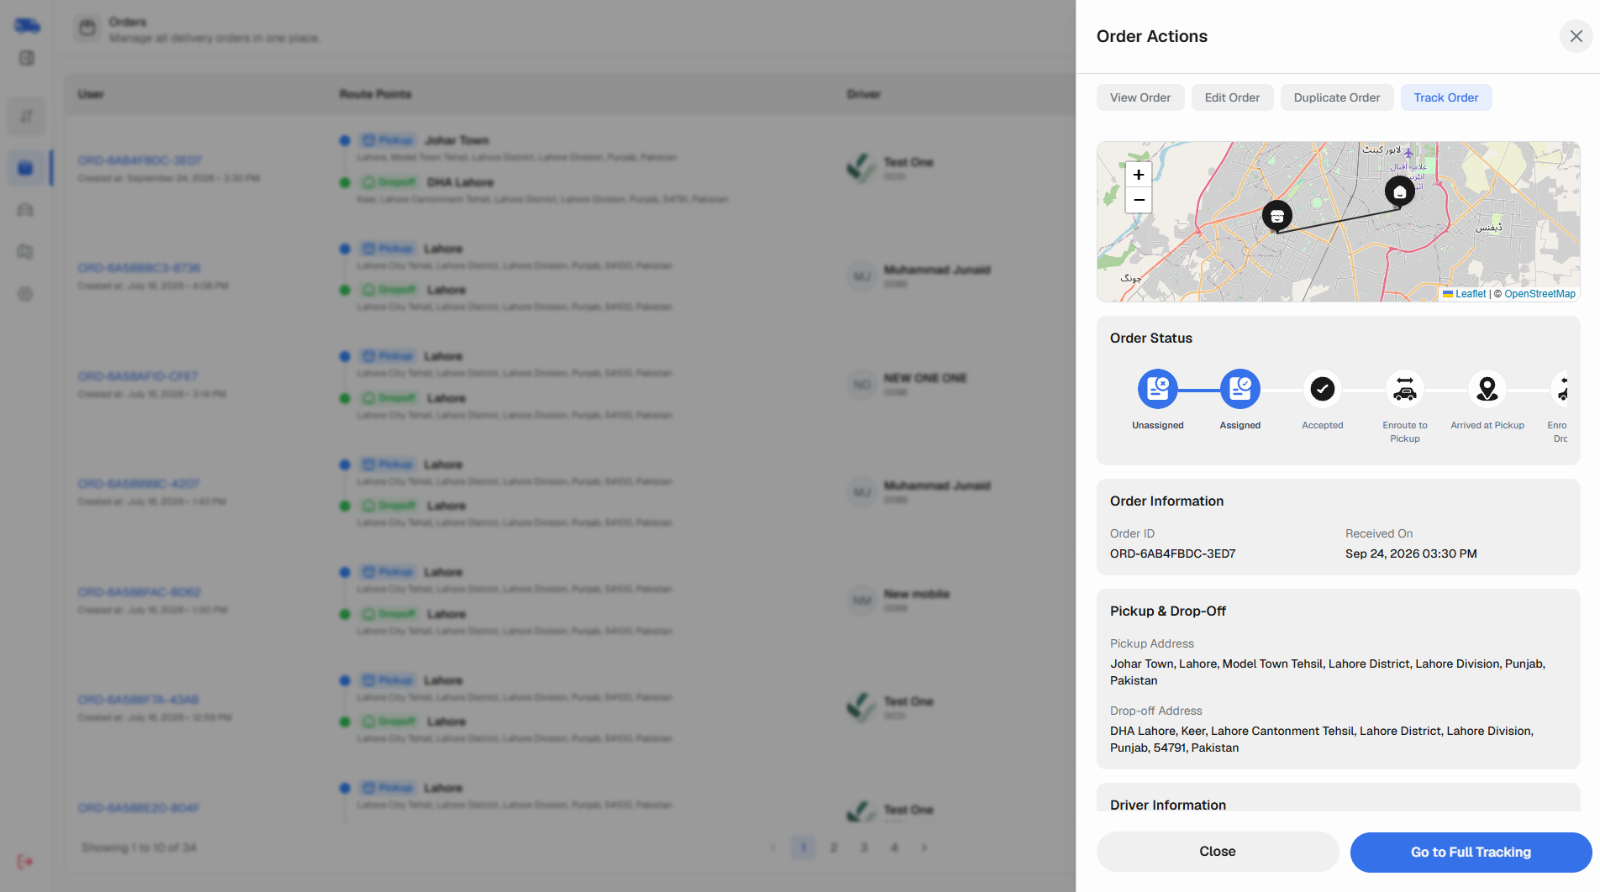
Task: Click the Unassigned status step icon
Action: [x=1158, y=389]
